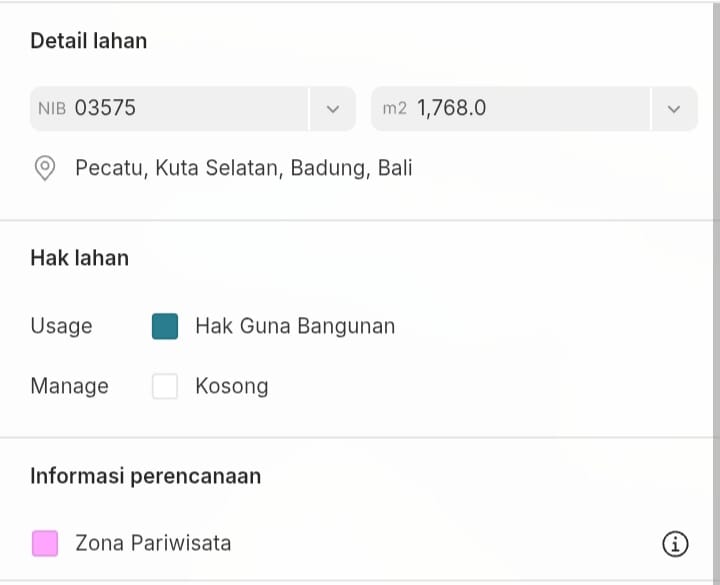The image size is (720, 585).
Task: Click the location pin icon
Action: 45,168
